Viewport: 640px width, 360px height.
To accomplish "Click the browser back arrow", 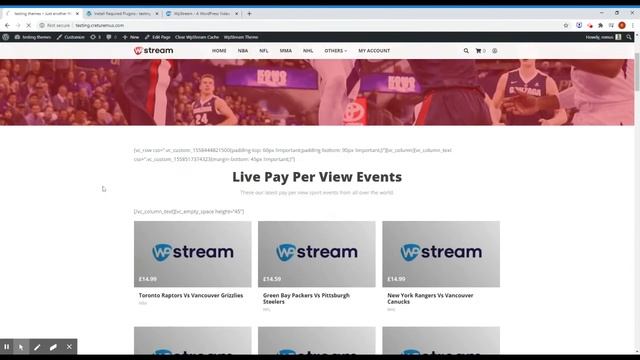I will [7, 25].
